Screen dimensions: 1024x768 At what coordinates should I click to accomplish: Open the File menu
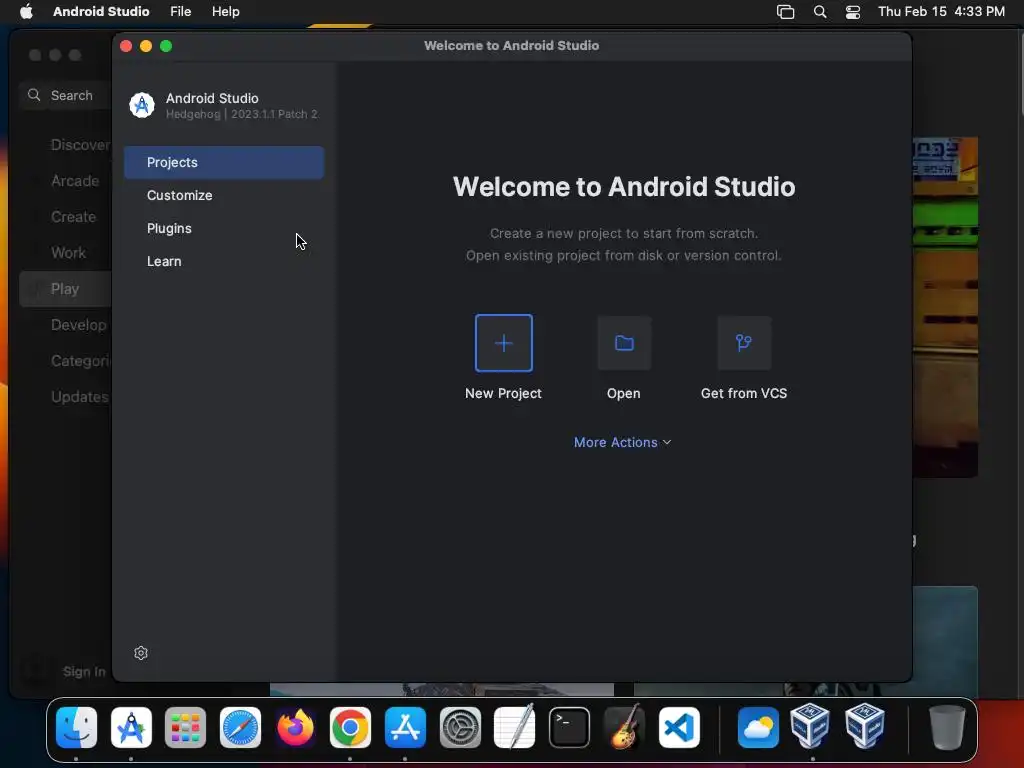[x=180, y=12]
